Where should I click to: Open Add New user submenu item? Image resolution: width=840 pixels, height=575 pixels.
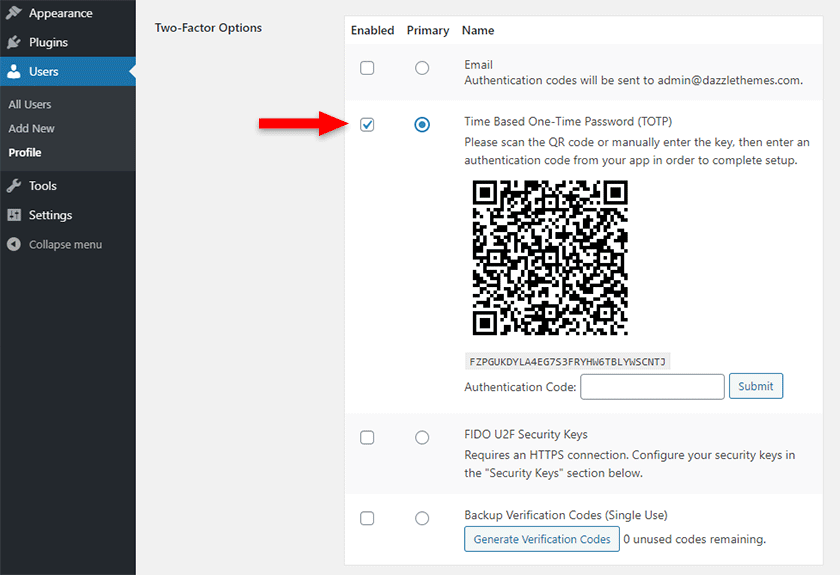tap(32, 129)
